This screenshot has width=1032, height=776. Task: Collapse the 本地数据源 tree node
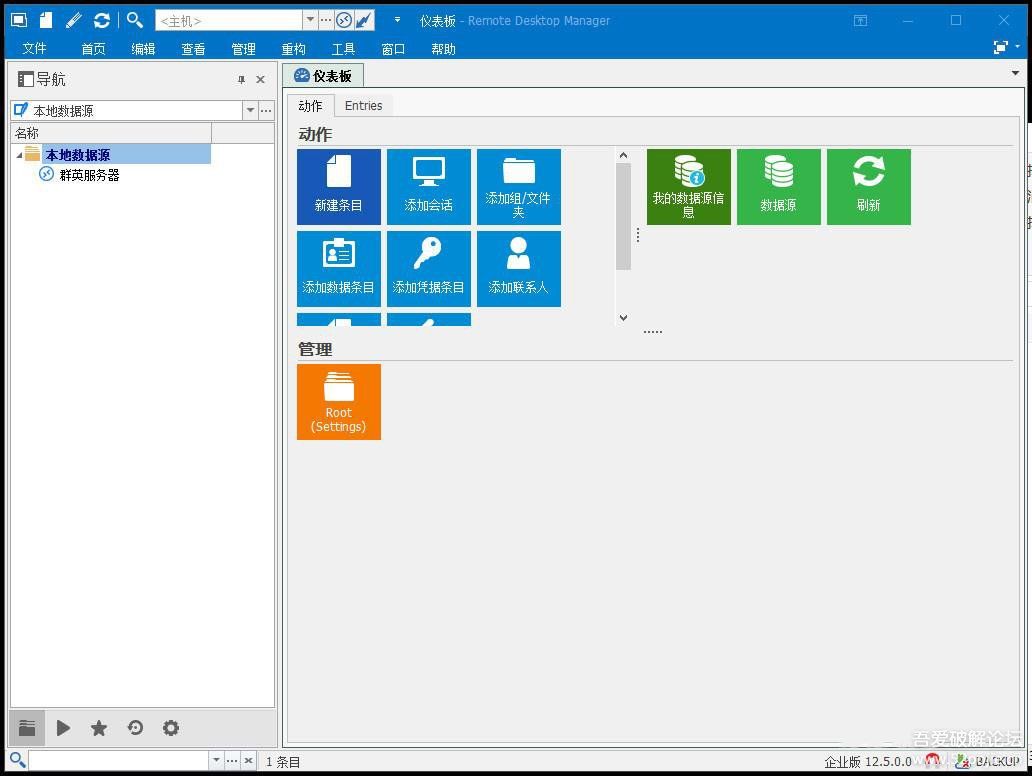click(x=19, y=155)
